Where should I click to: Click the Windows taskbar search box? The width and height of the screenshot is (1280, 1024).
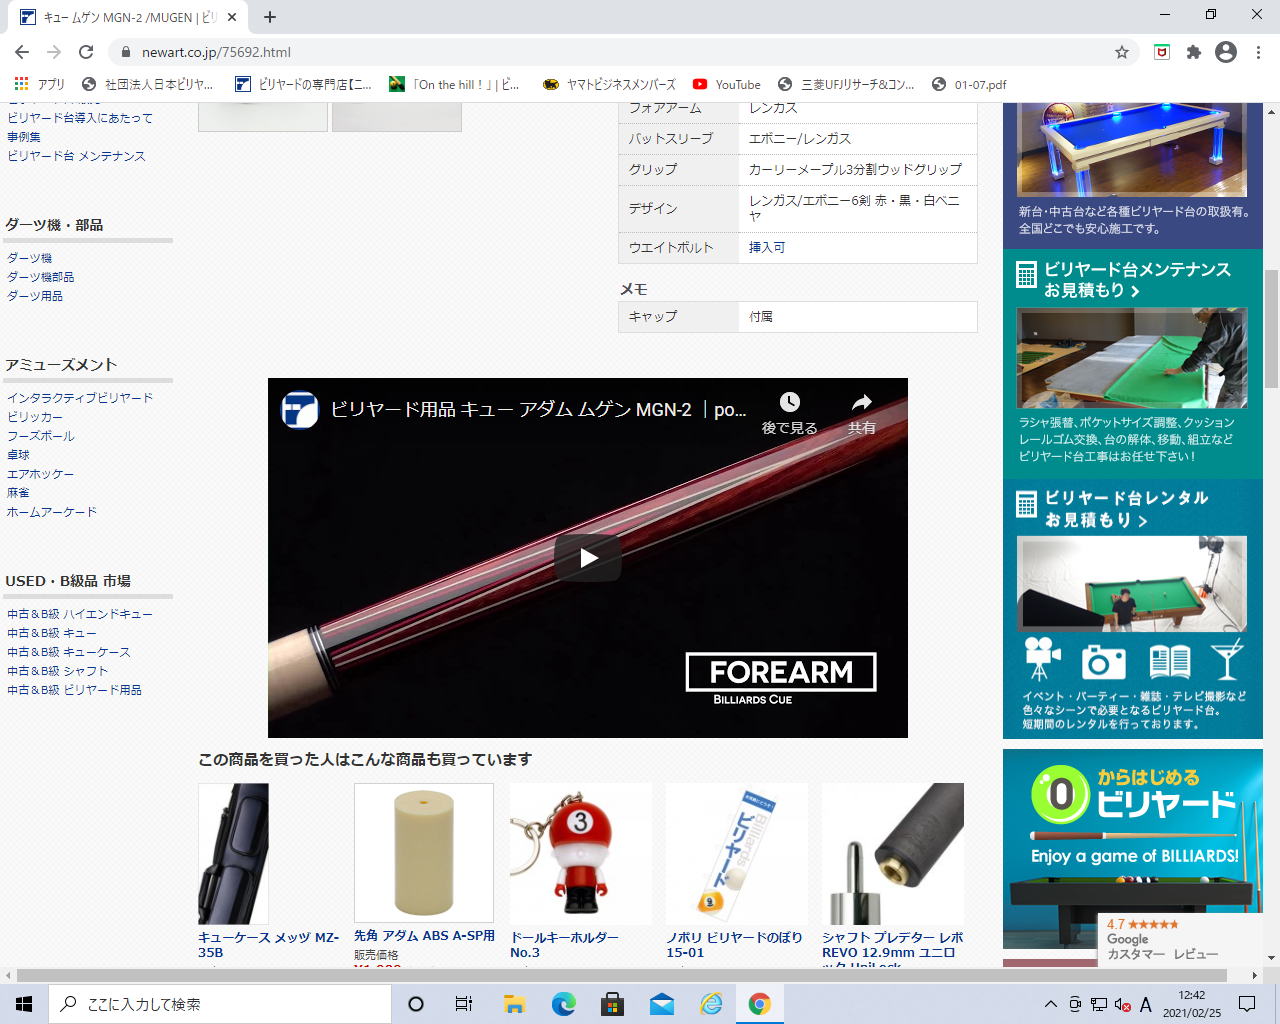220,1004
